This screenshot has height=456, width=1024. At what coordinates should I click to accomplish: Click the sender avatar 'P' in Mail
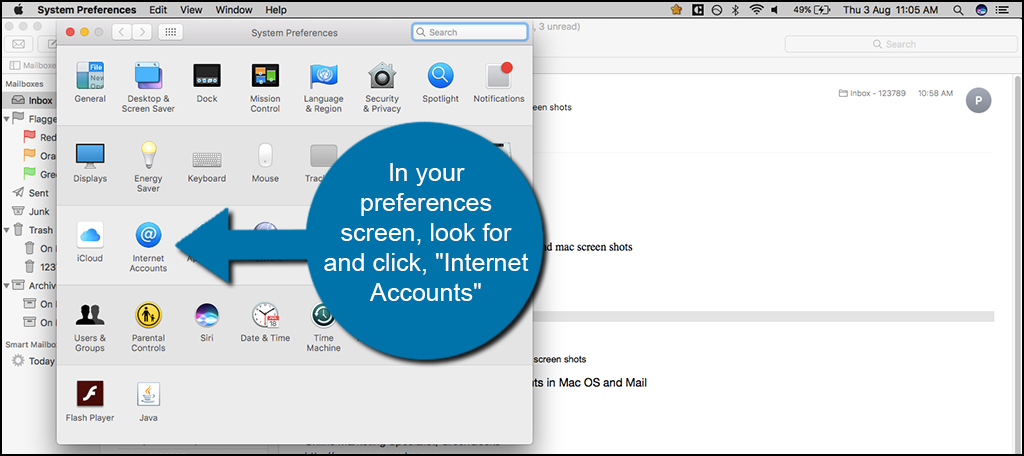[978, 100]
